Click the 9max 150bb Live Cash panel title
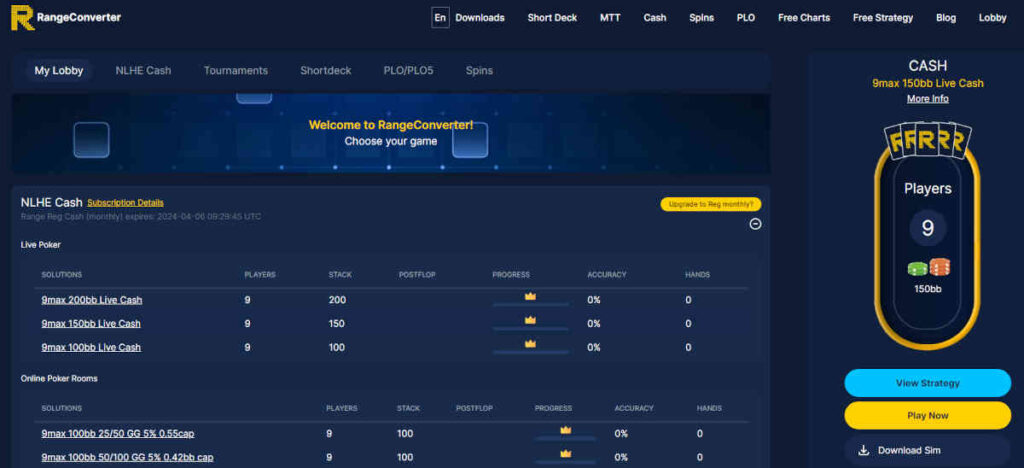This screenshot has width=1024, height=468. click(927, 84)
